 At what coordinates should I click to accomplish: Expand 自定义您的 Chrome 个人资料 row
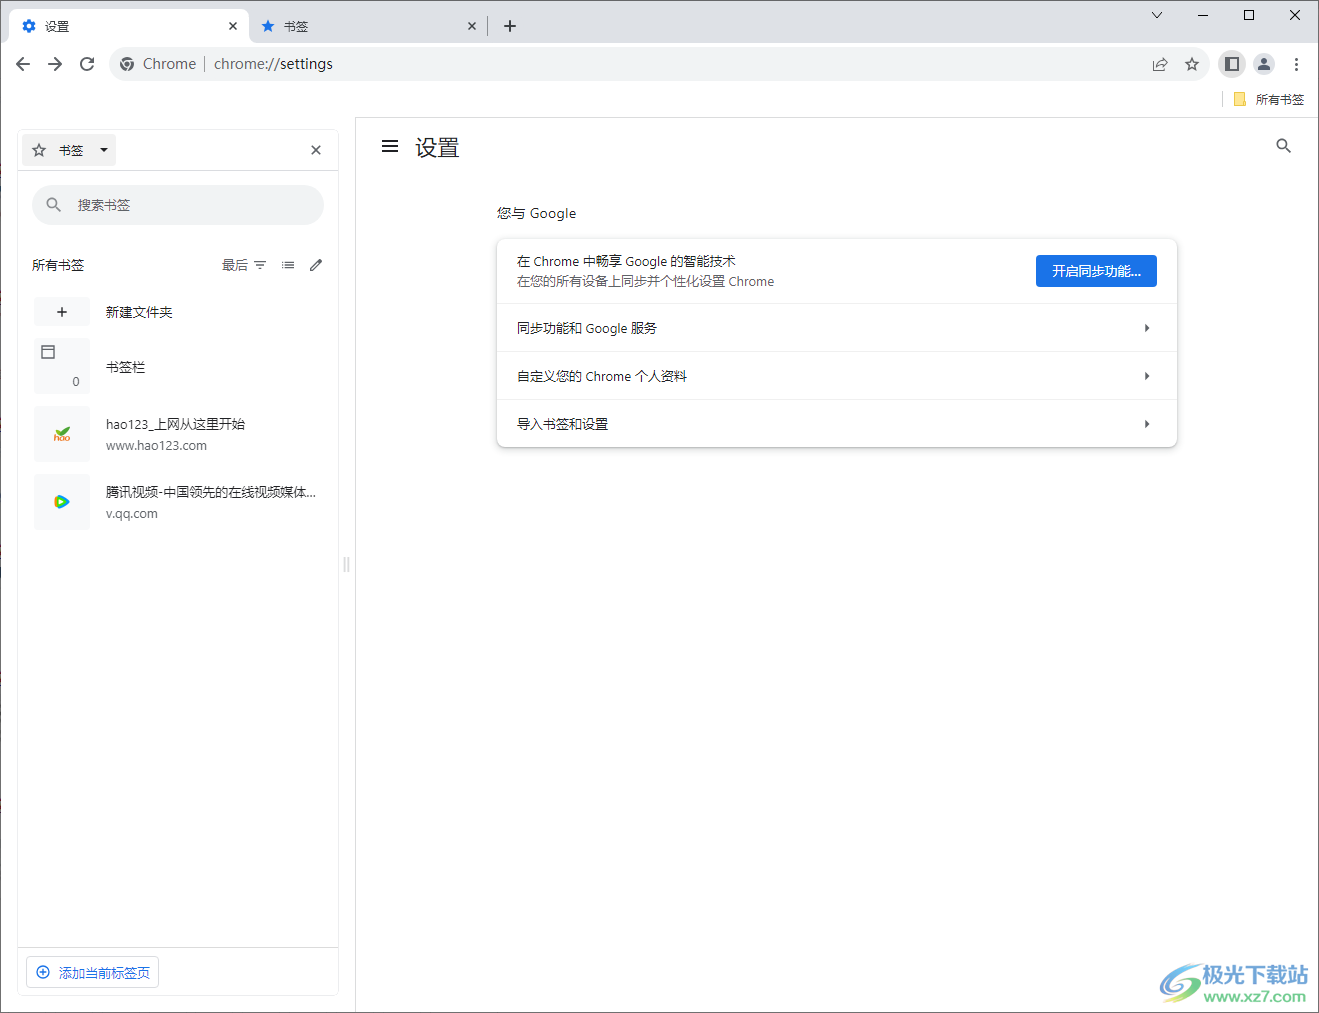pos(837,376)
